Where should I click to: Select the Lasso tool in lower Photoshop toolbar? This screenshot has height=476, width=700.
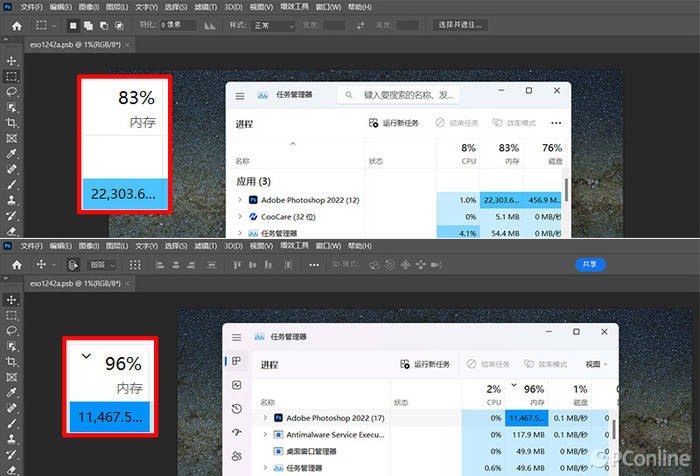click(12, 330)
